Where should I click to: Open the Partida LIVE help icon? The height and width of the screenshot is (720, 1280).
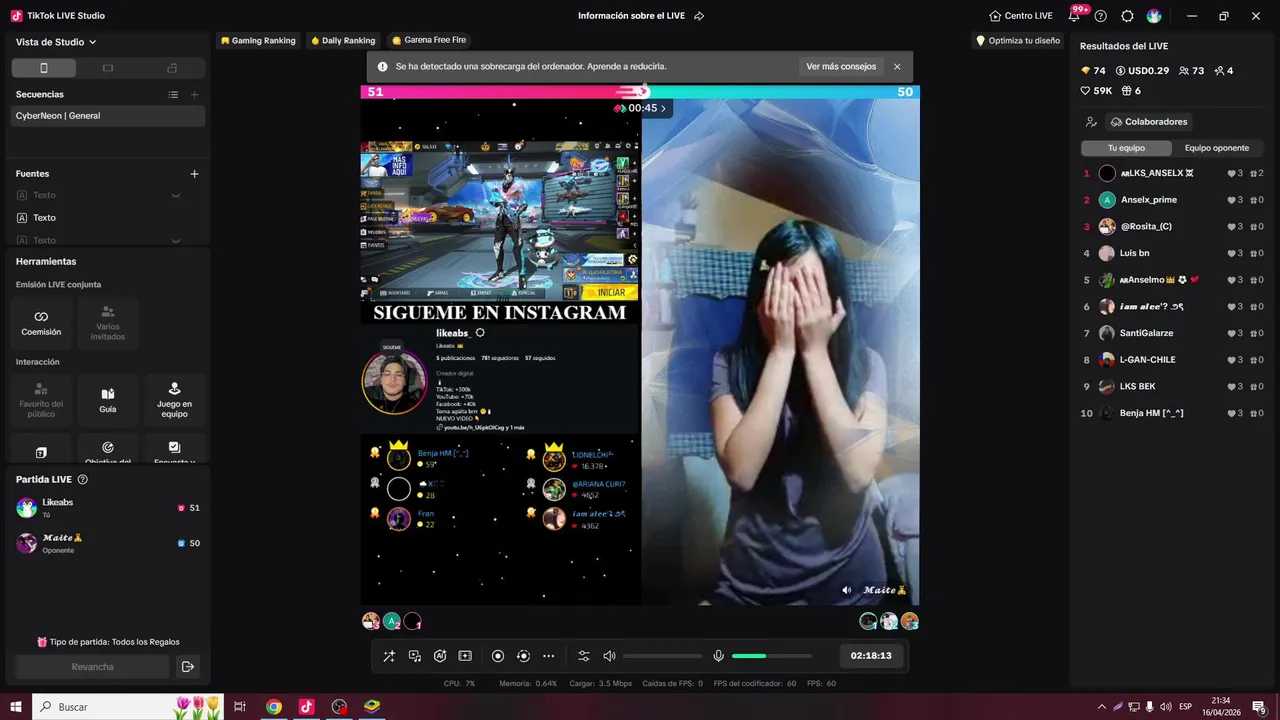coord(82,480)
